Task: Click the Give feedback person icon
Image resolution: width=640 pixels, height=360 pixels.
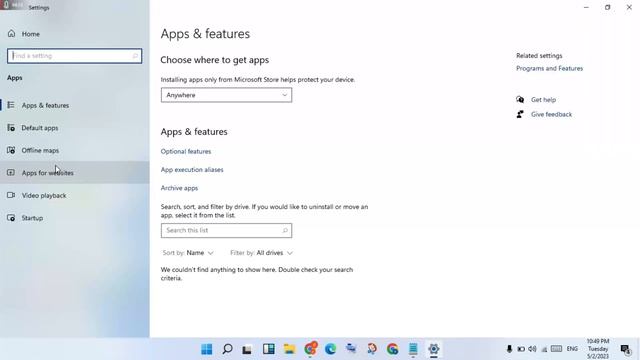Action: (520, 114)
